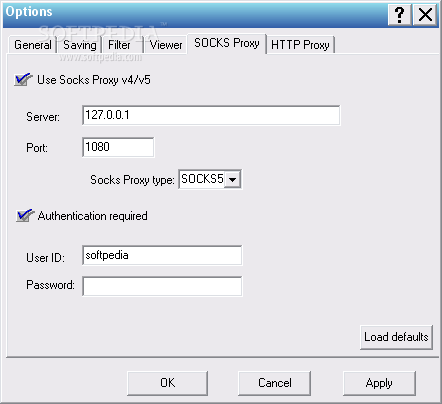This screenshot has width=442, height=404.
Task: Click the question mark help button
Action: [399, 15]
